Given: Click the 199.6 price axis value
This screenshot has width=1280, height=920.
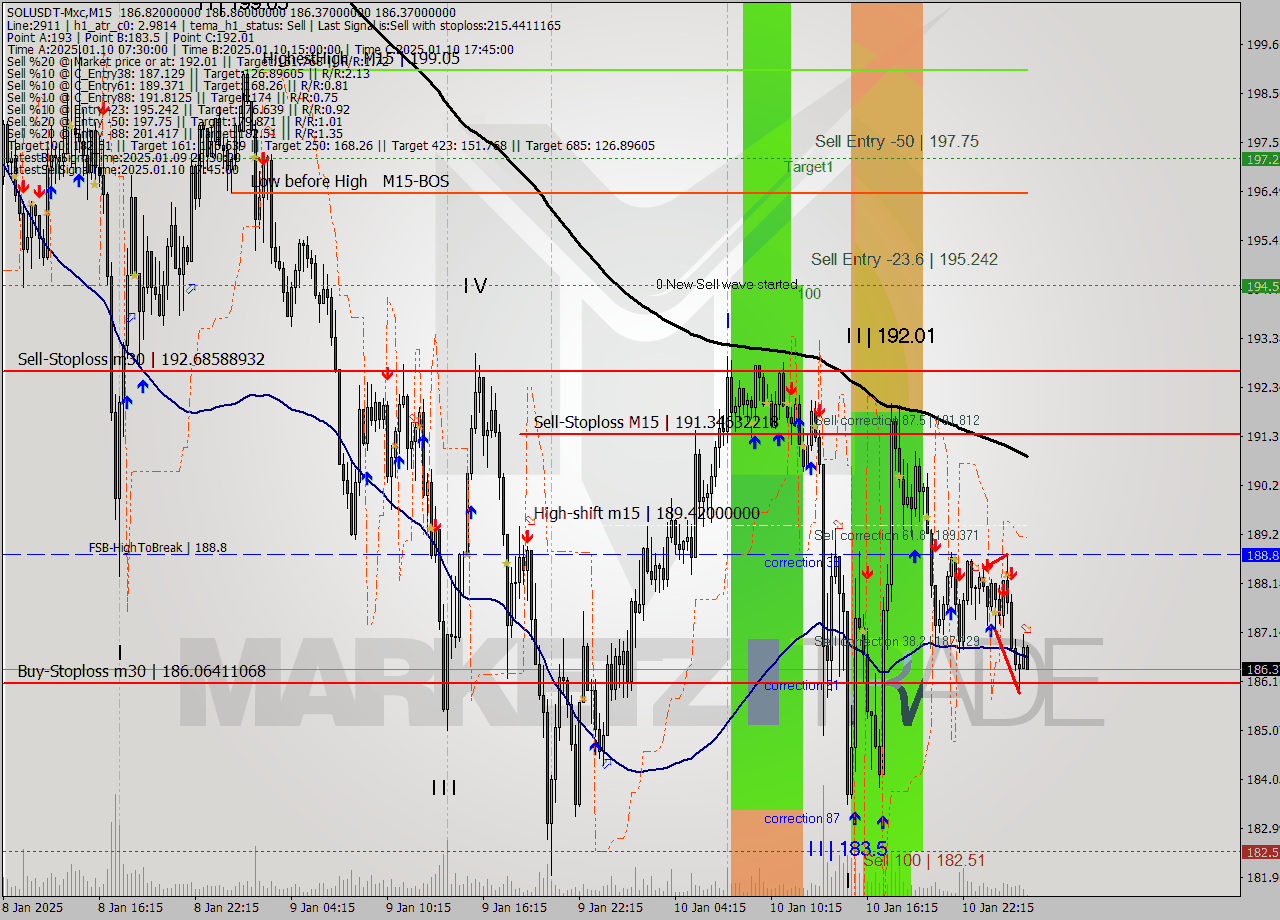Looking at the screenshot, I should [1262, 44].
